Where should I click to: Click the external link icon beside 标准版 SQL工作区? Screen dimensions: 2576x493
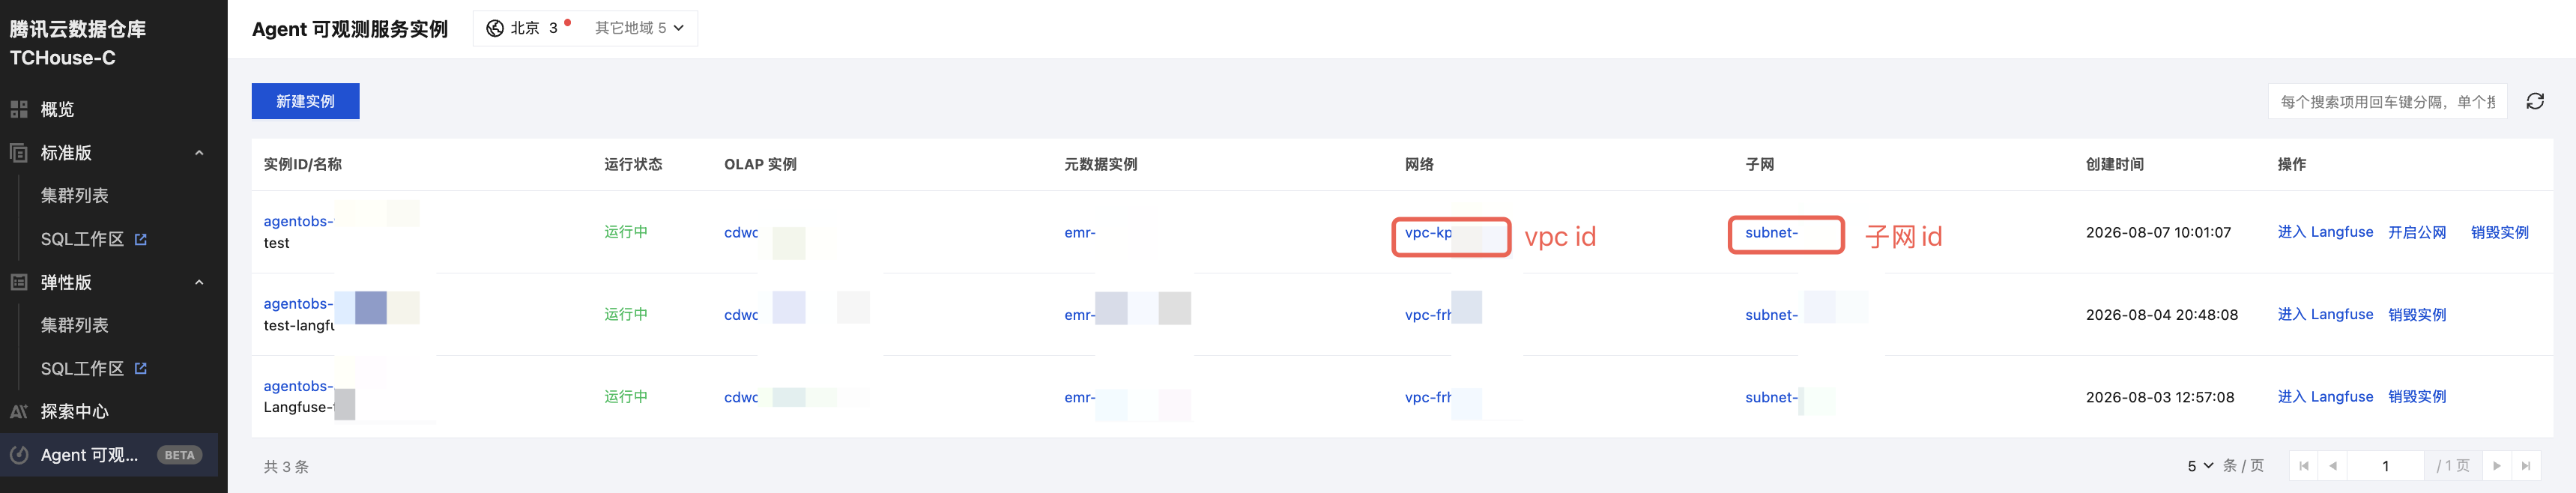141,239
